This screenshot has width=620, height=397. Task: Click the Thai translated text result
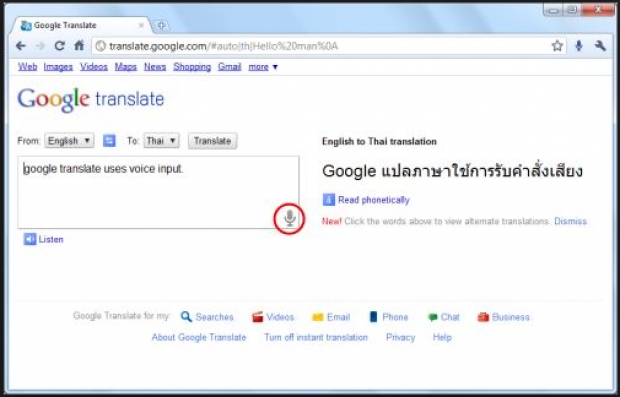pos(452,171)
